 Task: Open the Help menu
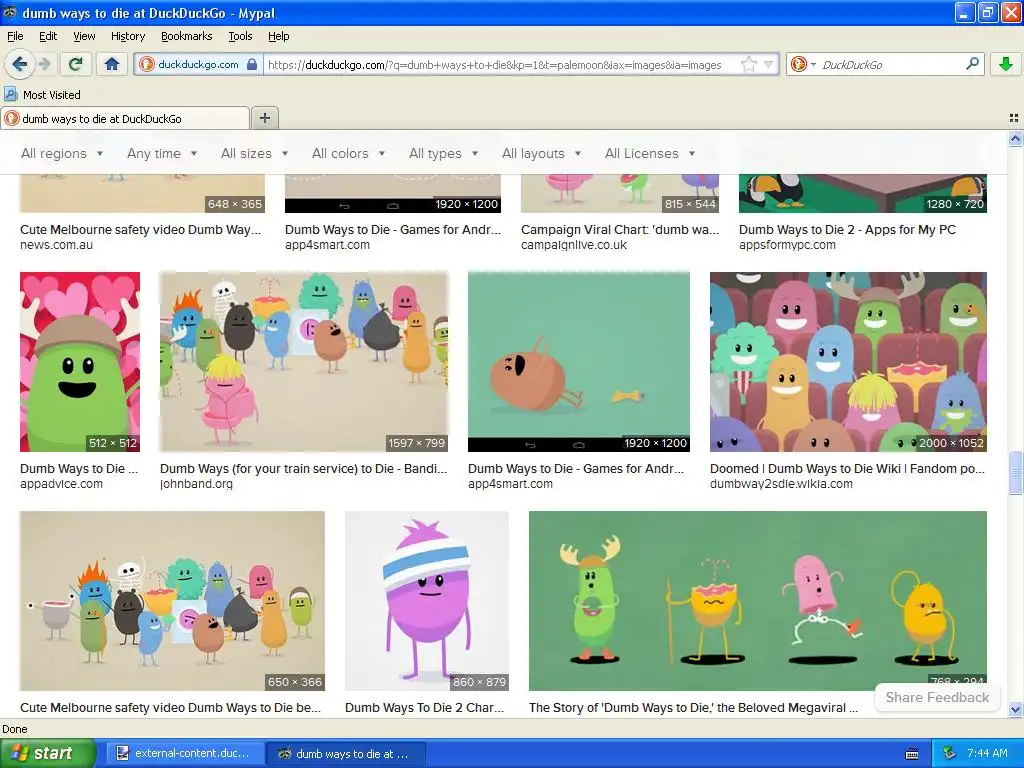pyautogui.click(x=278, y=36)
